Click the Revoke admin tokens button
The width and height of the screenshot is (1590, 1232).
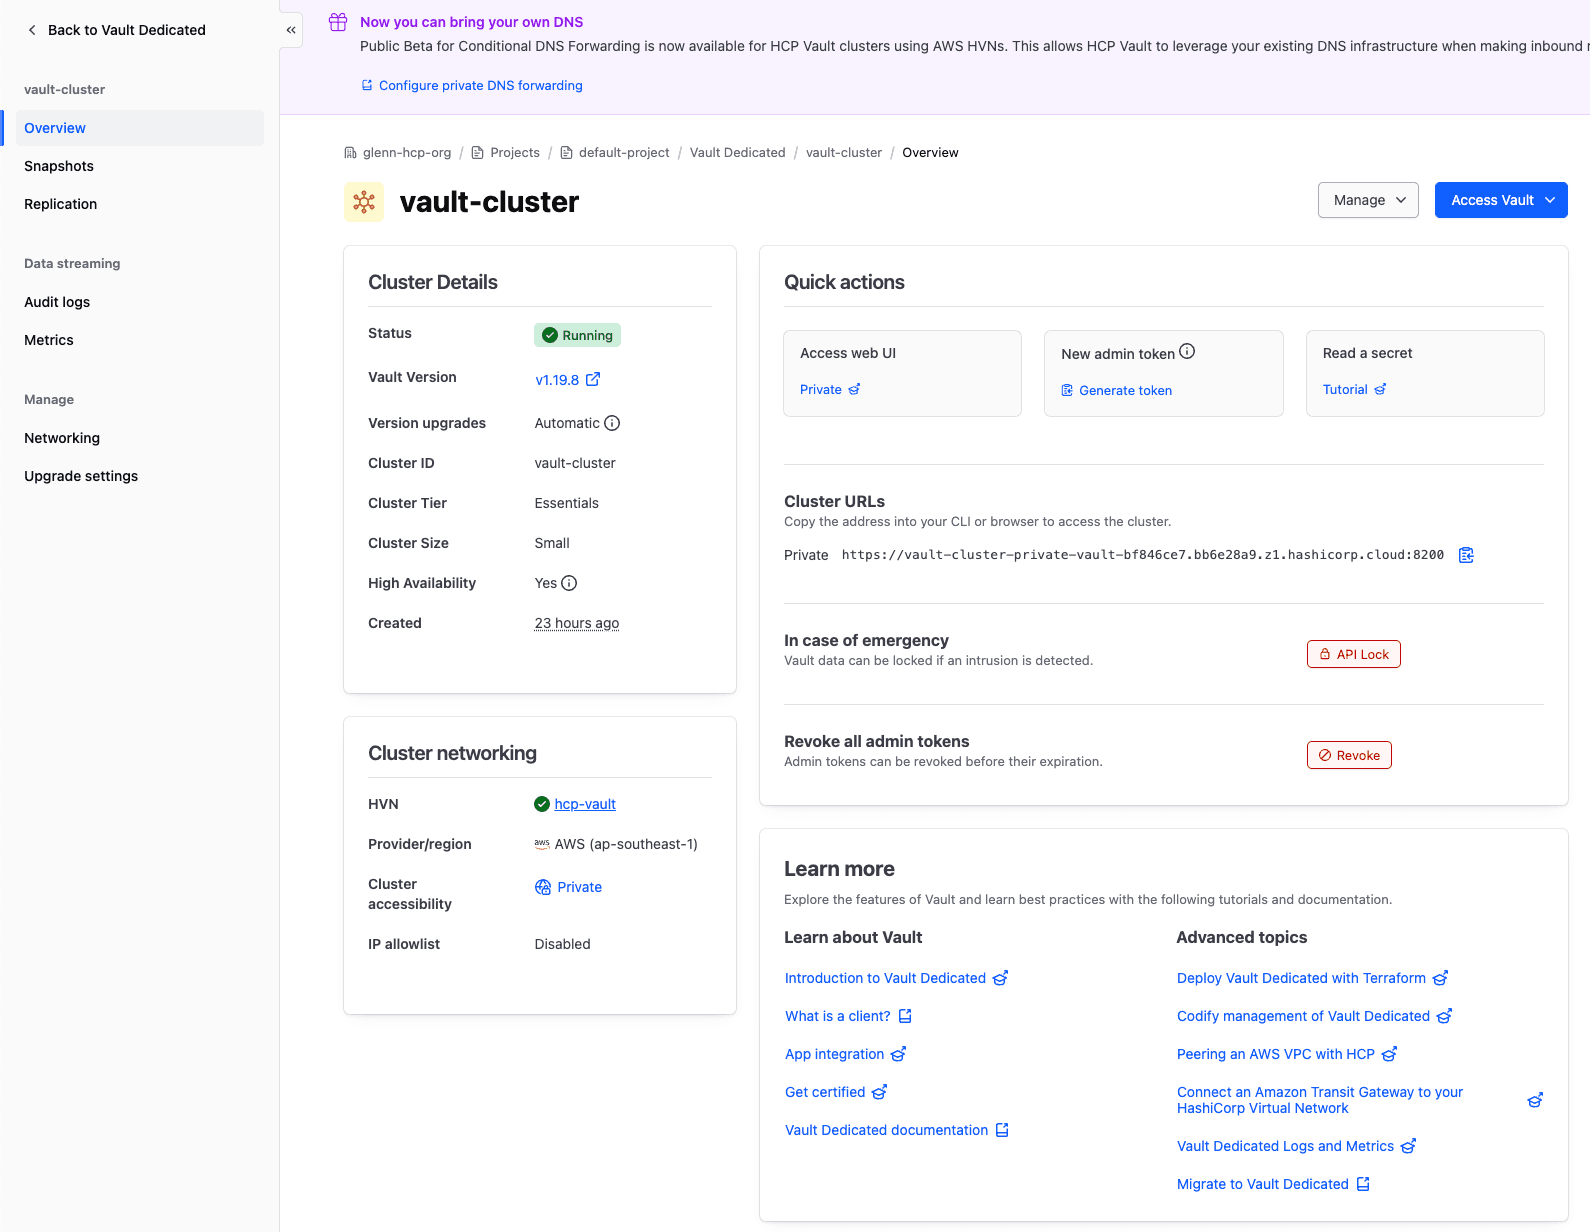click(x=1348, y=755)
